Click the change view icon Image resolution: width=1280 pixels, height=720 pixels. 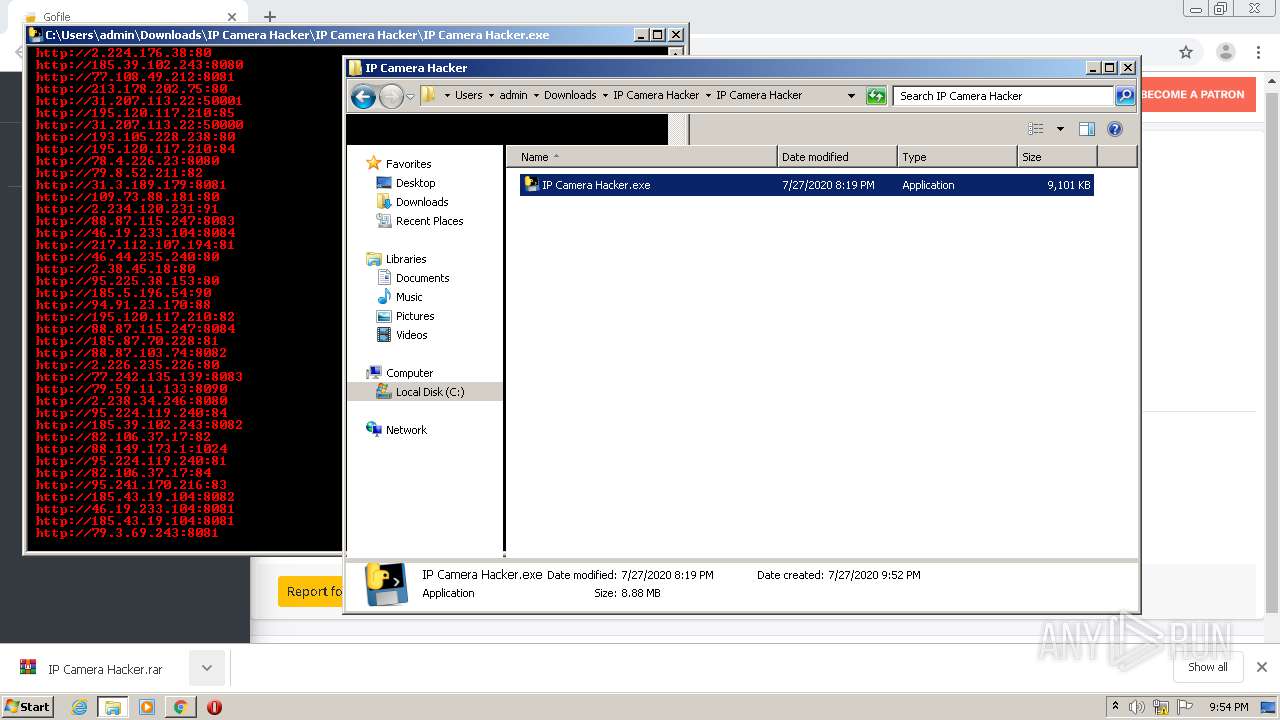pyautogui.click(x=1036, y=129)
